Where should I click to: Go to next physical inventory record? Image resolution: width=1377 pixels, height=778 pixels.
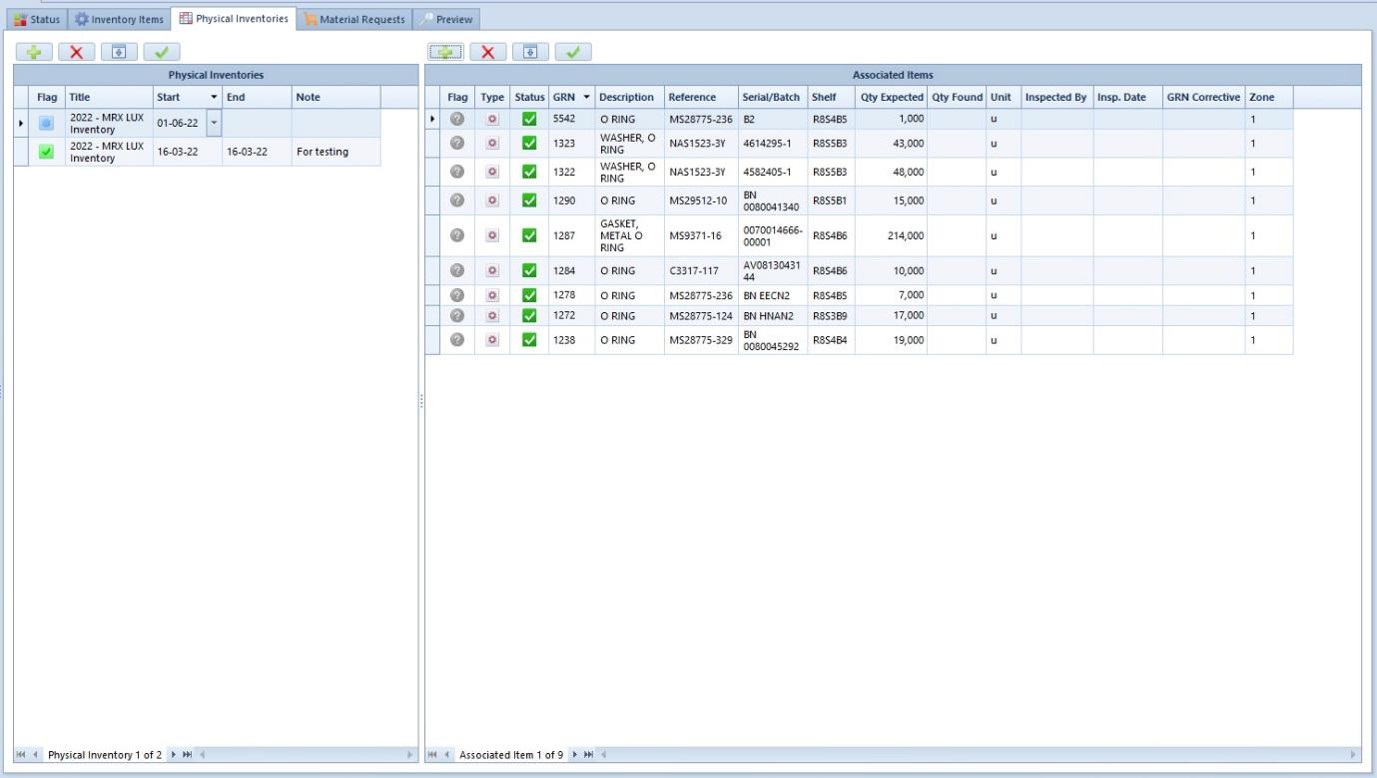[x=173, y=755]
